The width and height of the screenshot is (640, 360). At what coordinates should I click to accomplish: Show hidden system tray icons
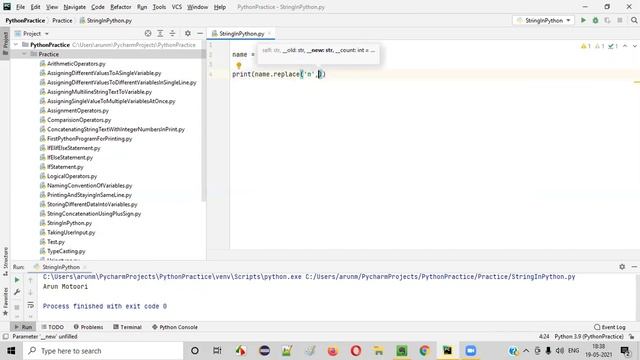pos(526,351)
